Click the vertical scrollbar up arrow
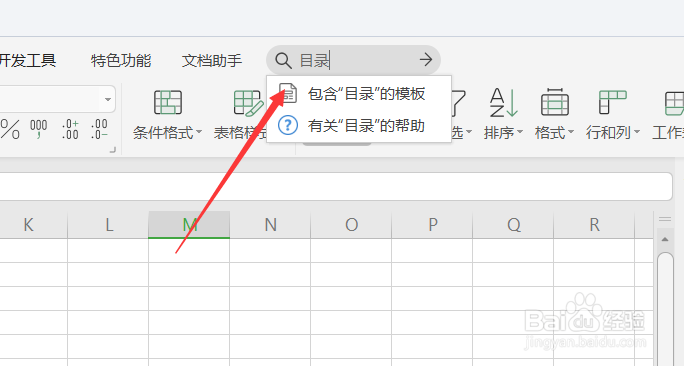684x366 pixels. click(665, 239)
